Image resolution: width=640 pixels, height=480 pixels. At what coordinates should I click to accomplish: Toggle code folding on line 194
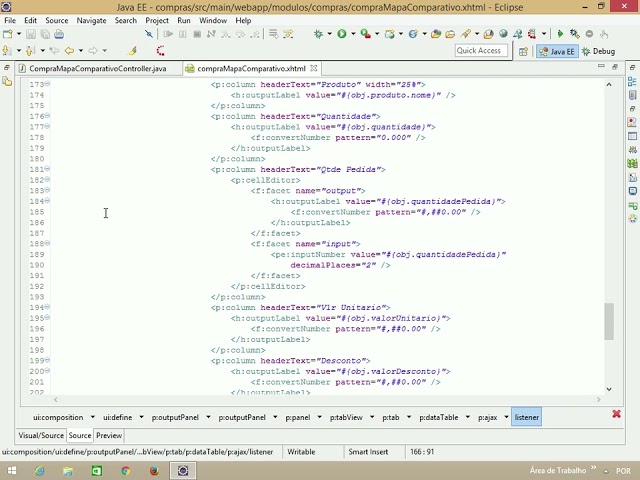47,307
